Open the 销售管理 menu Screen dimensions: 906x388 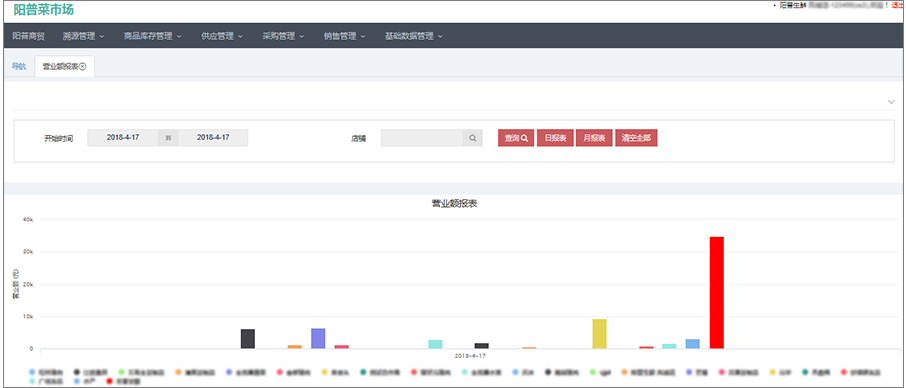(344, 36)
